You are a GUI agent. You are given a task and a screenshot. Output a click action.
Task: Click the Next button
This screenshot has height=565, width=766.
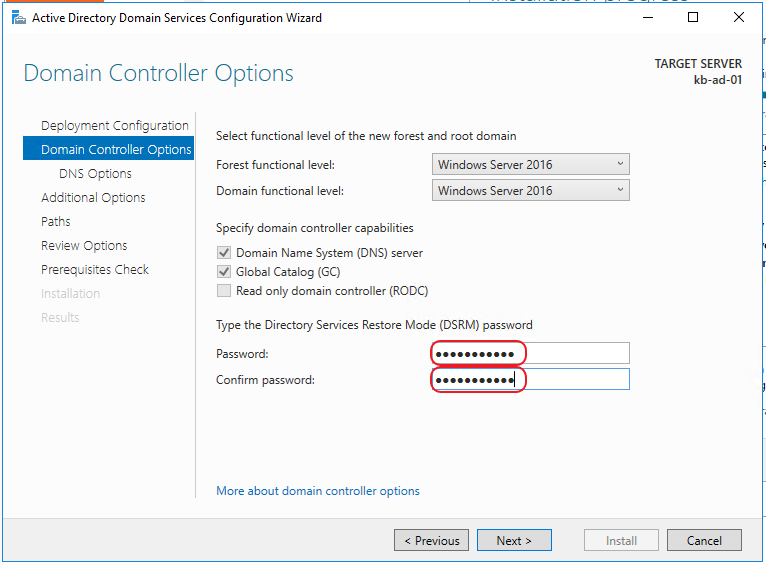click(x=514, y=541)
